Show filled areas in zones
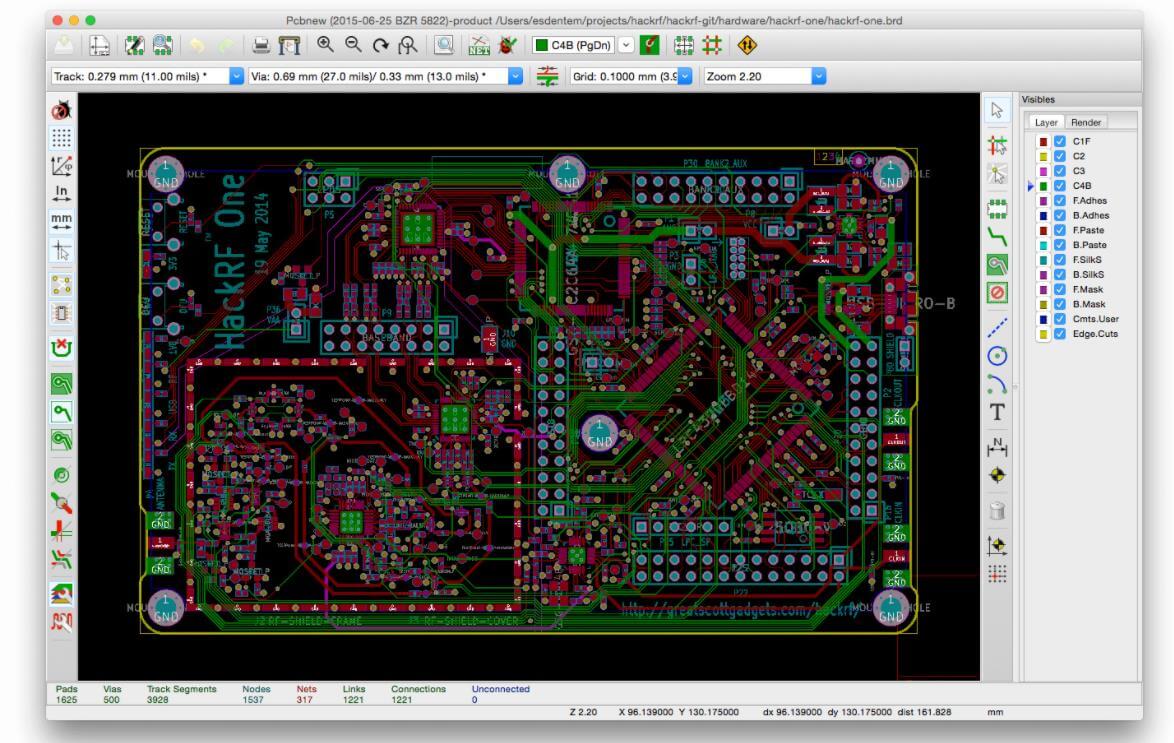The height and width of the screenshot is (743, 1174). click(x=61, y=383)
